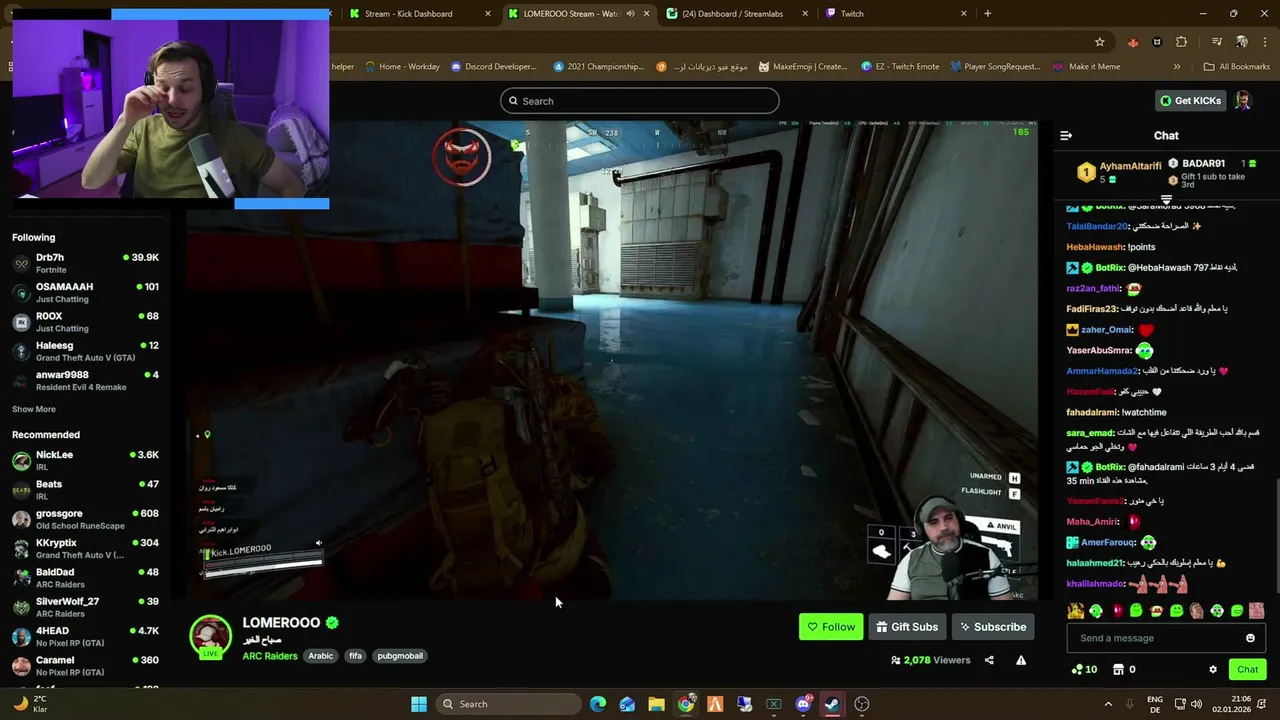Click the Windows taskbar Search box

(x=508, y=704)
